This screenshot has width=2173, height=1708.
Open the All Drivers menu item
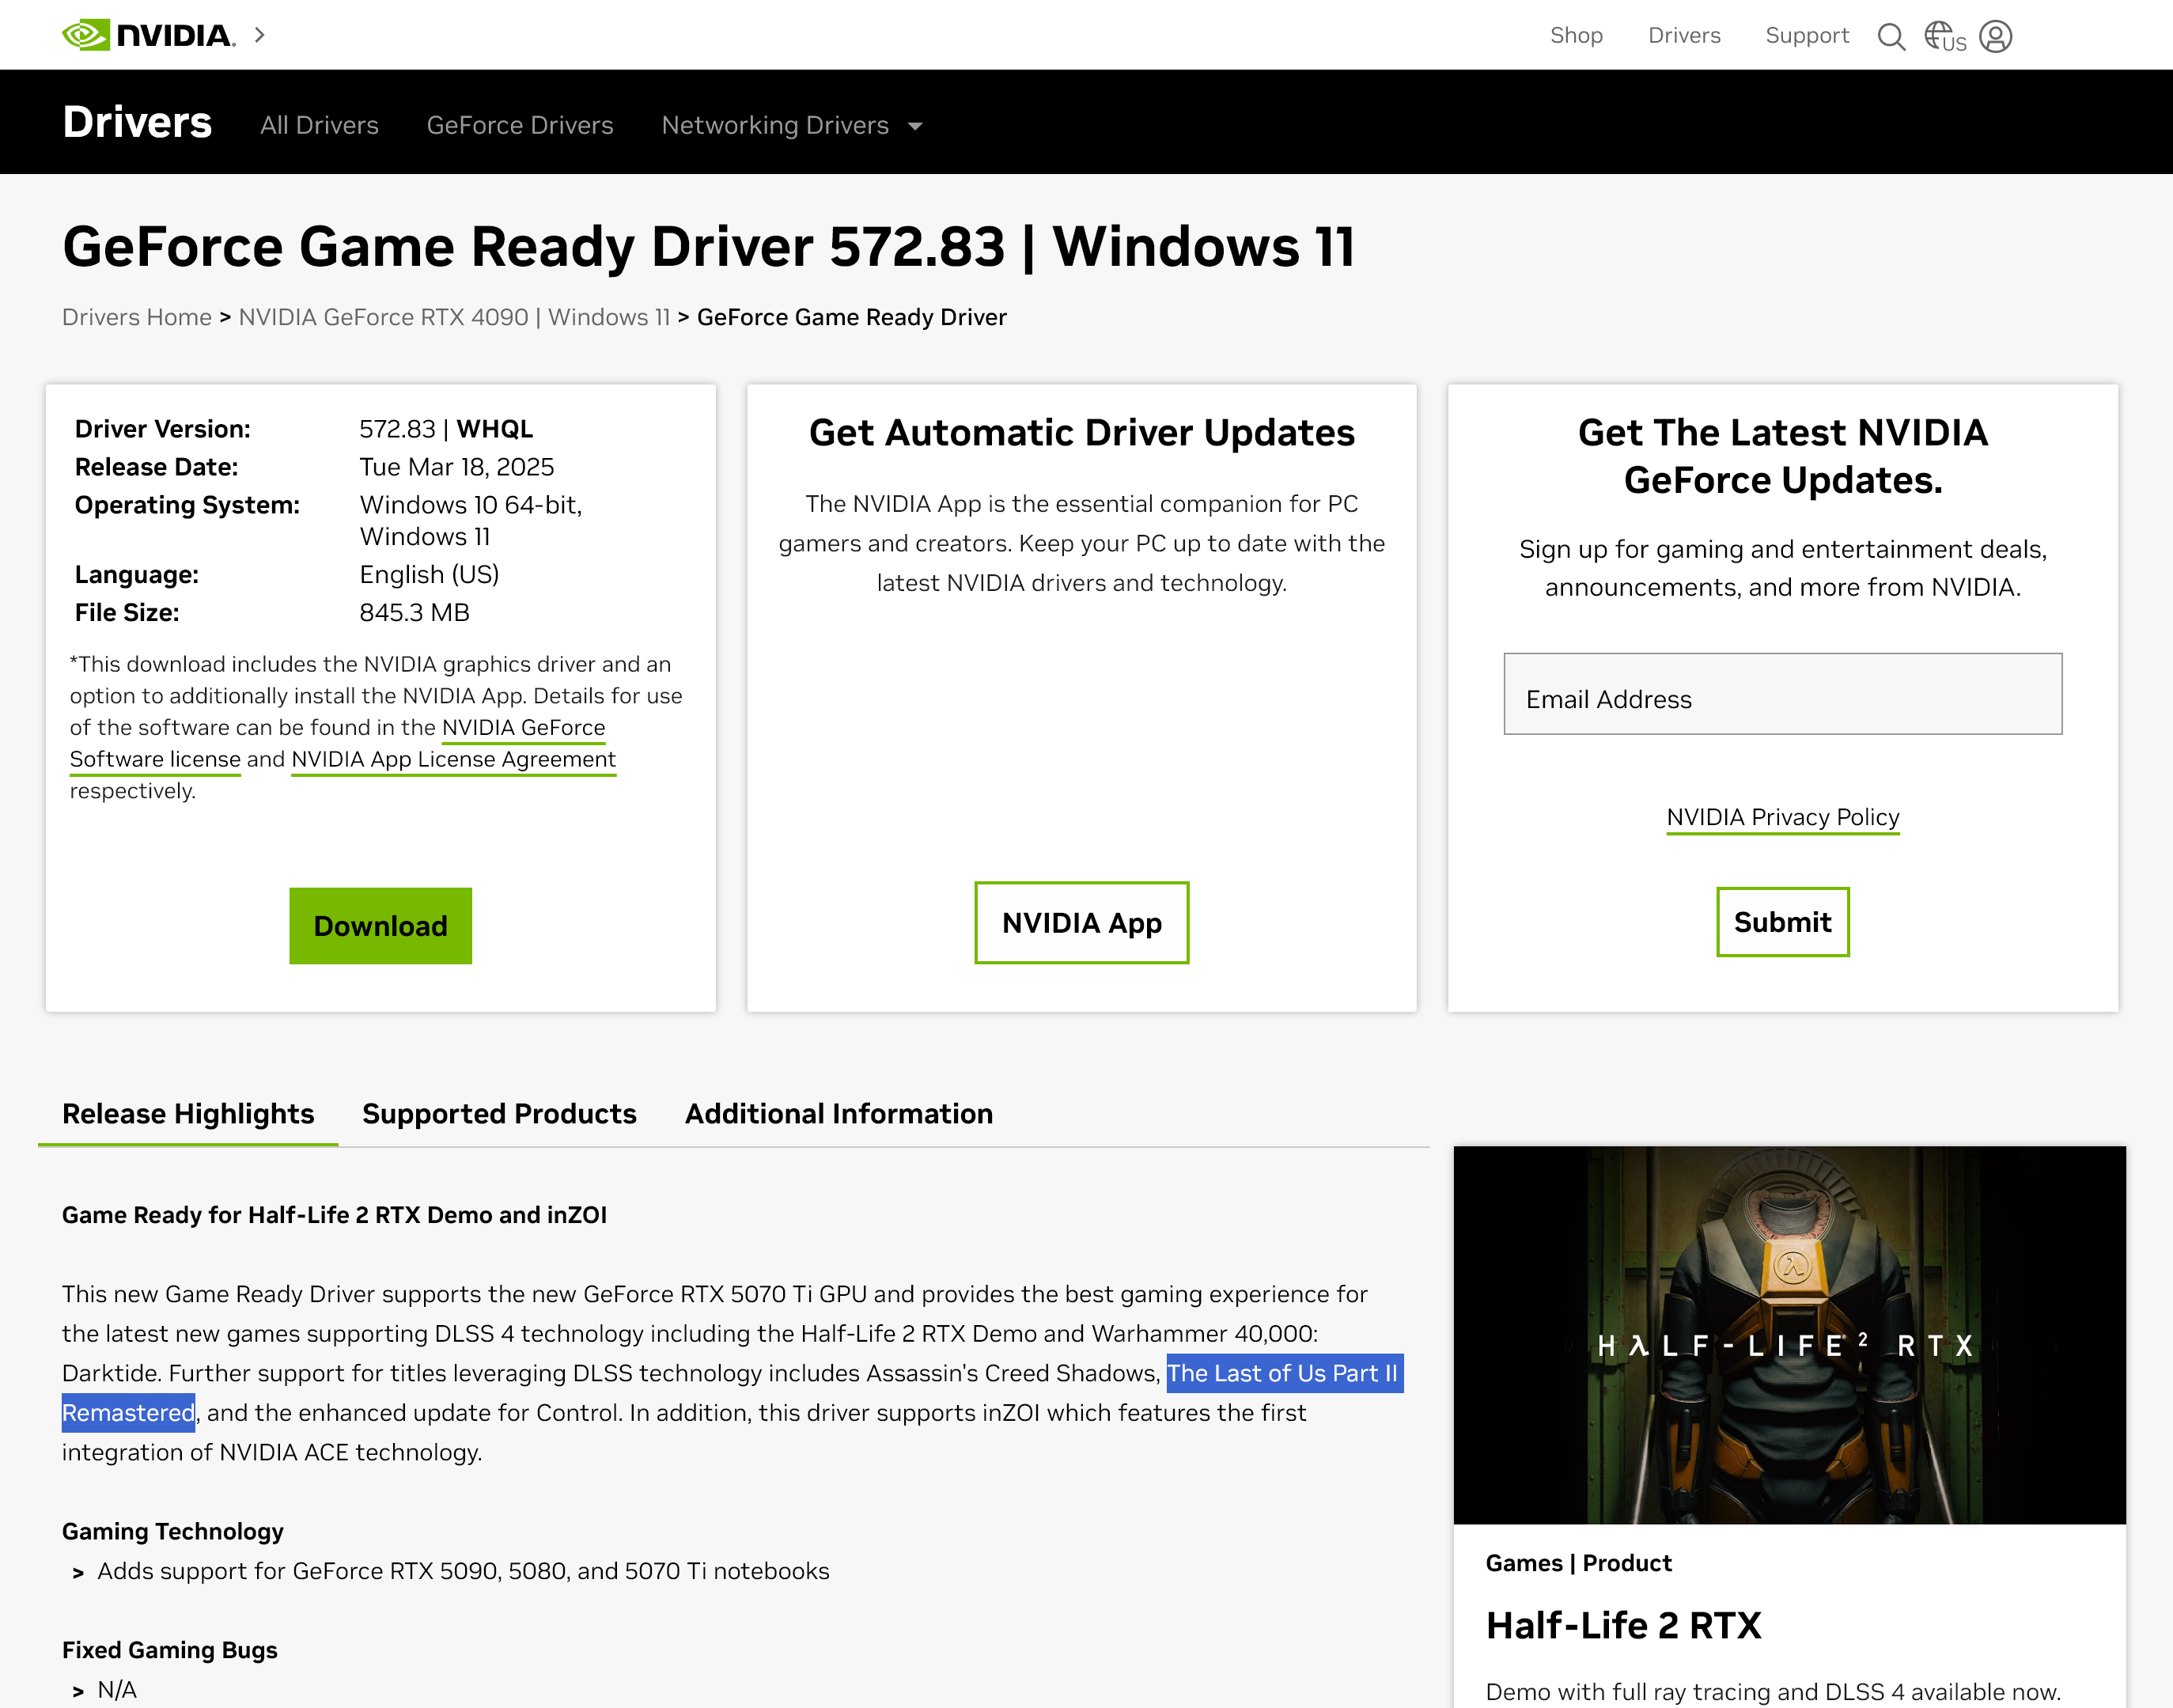coord(319,125)
